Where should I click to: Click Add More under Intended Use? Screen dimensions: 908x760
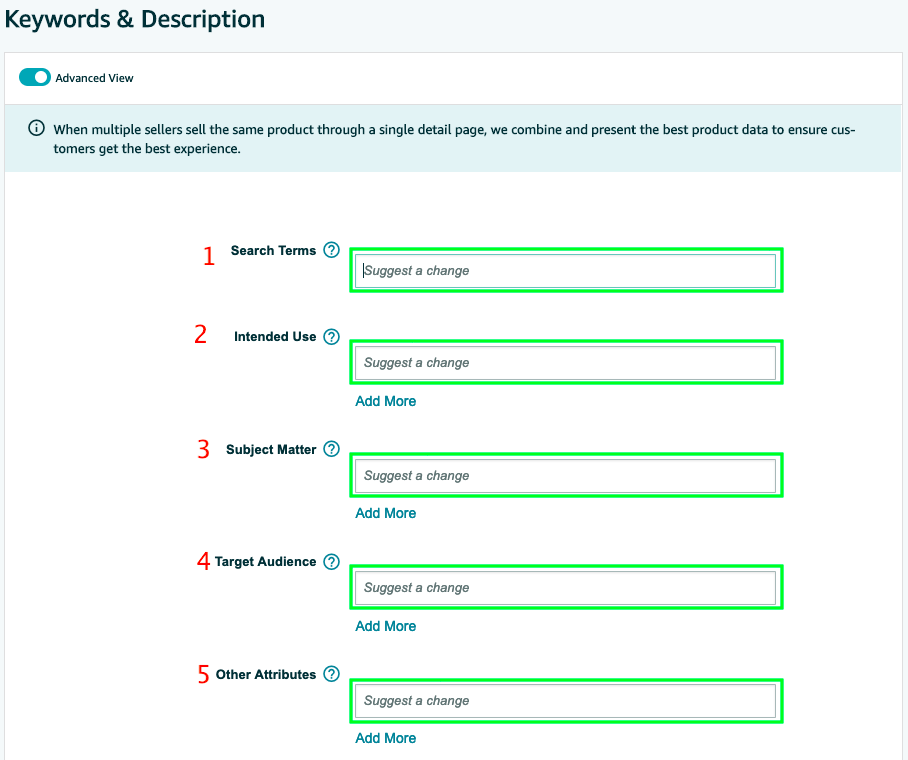tap(386, 401)
